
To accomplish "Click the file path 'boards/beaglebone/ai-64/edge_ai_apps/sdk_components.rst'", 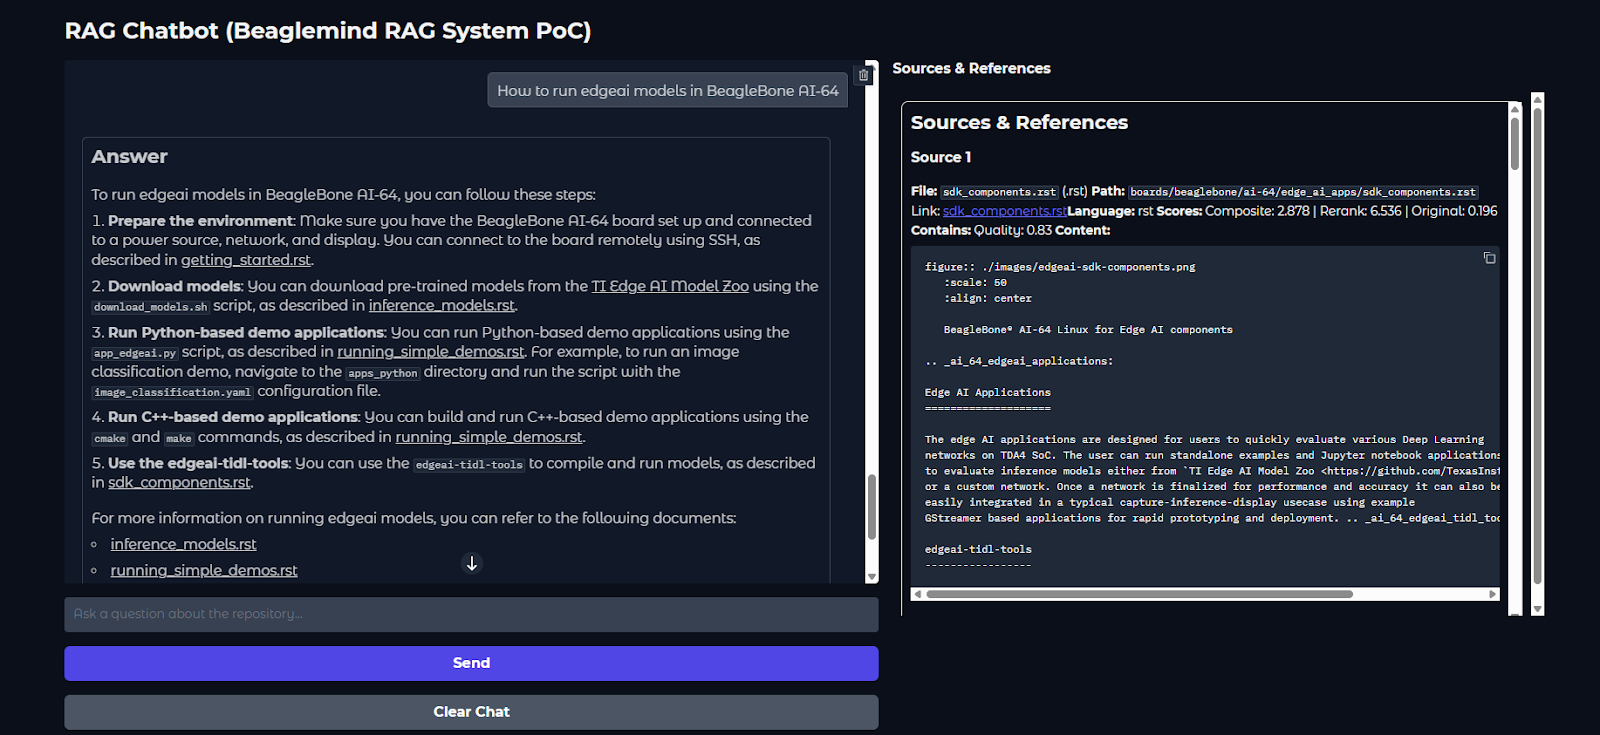I will click(x=1303, y=192).
